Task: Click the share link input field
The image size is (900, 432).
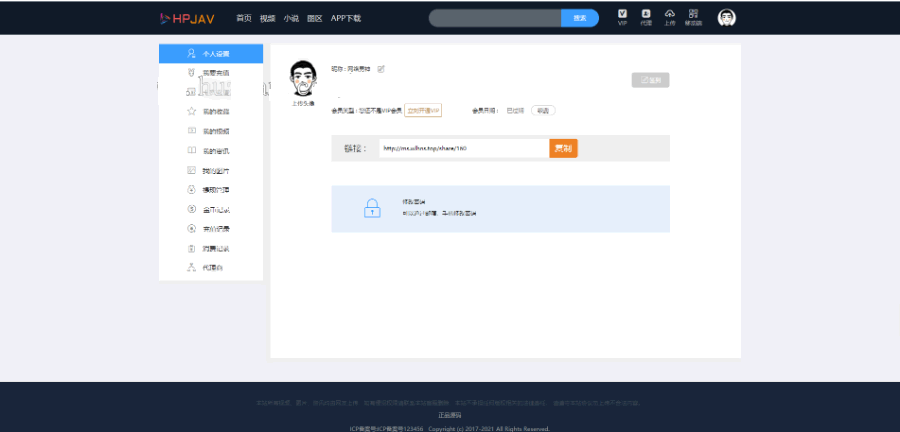Action: (463, 148)
